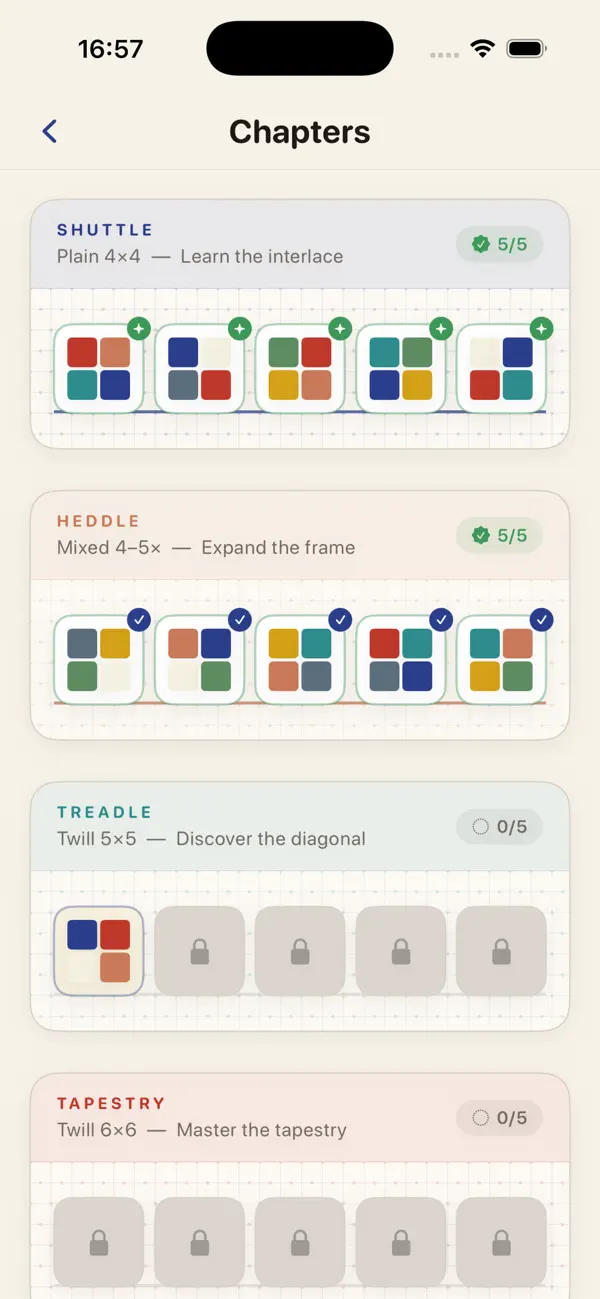Tap the first Heddle level's blue checkmark badge
The height and width of the screenshot is (1299, 600).
(139, 620)
